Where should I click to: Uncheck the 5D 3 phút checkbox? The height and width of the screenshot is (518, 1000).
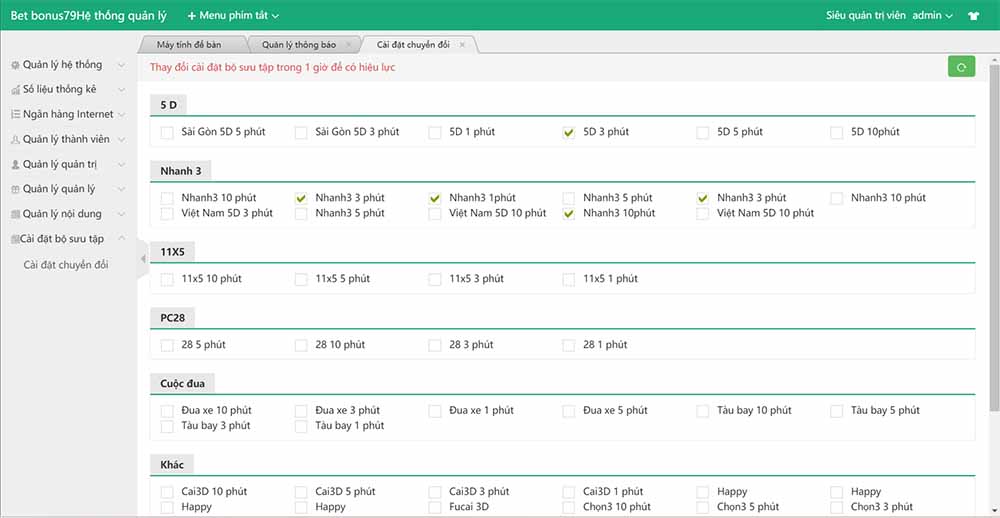tap(569, 132)
